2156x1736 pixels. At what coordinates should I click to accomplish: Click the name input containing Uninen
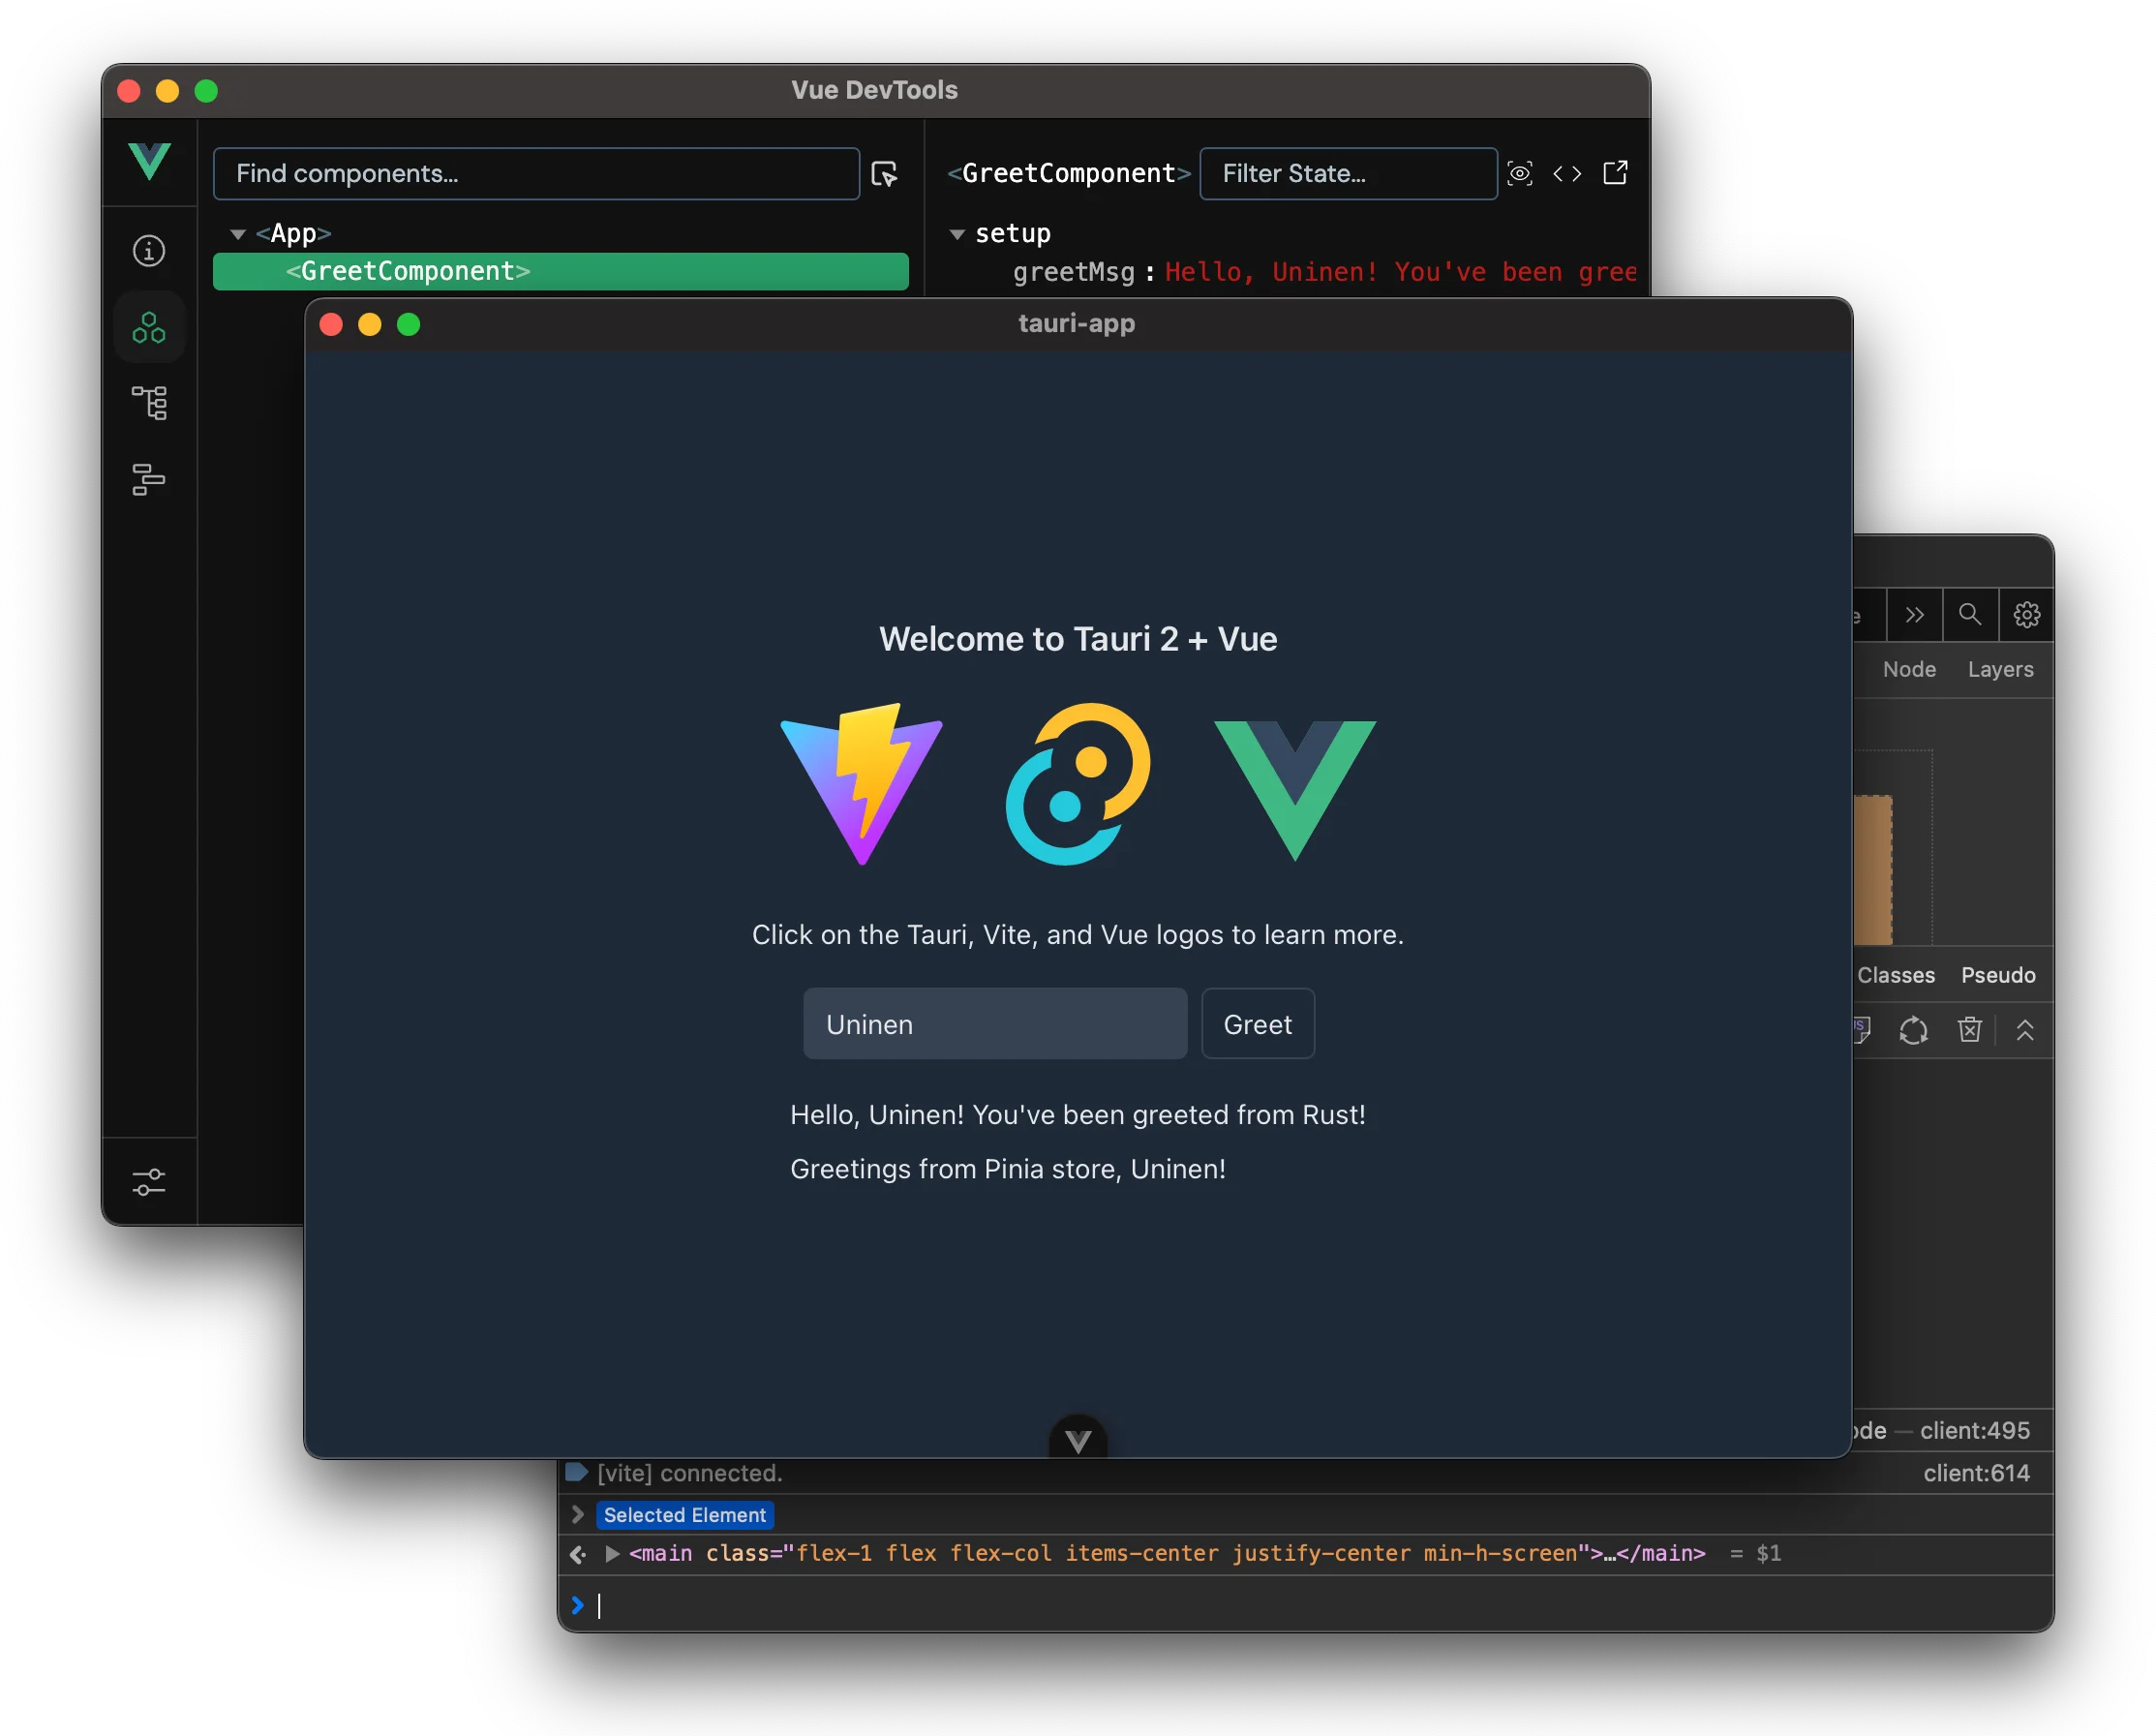(x=994, y=1024)
